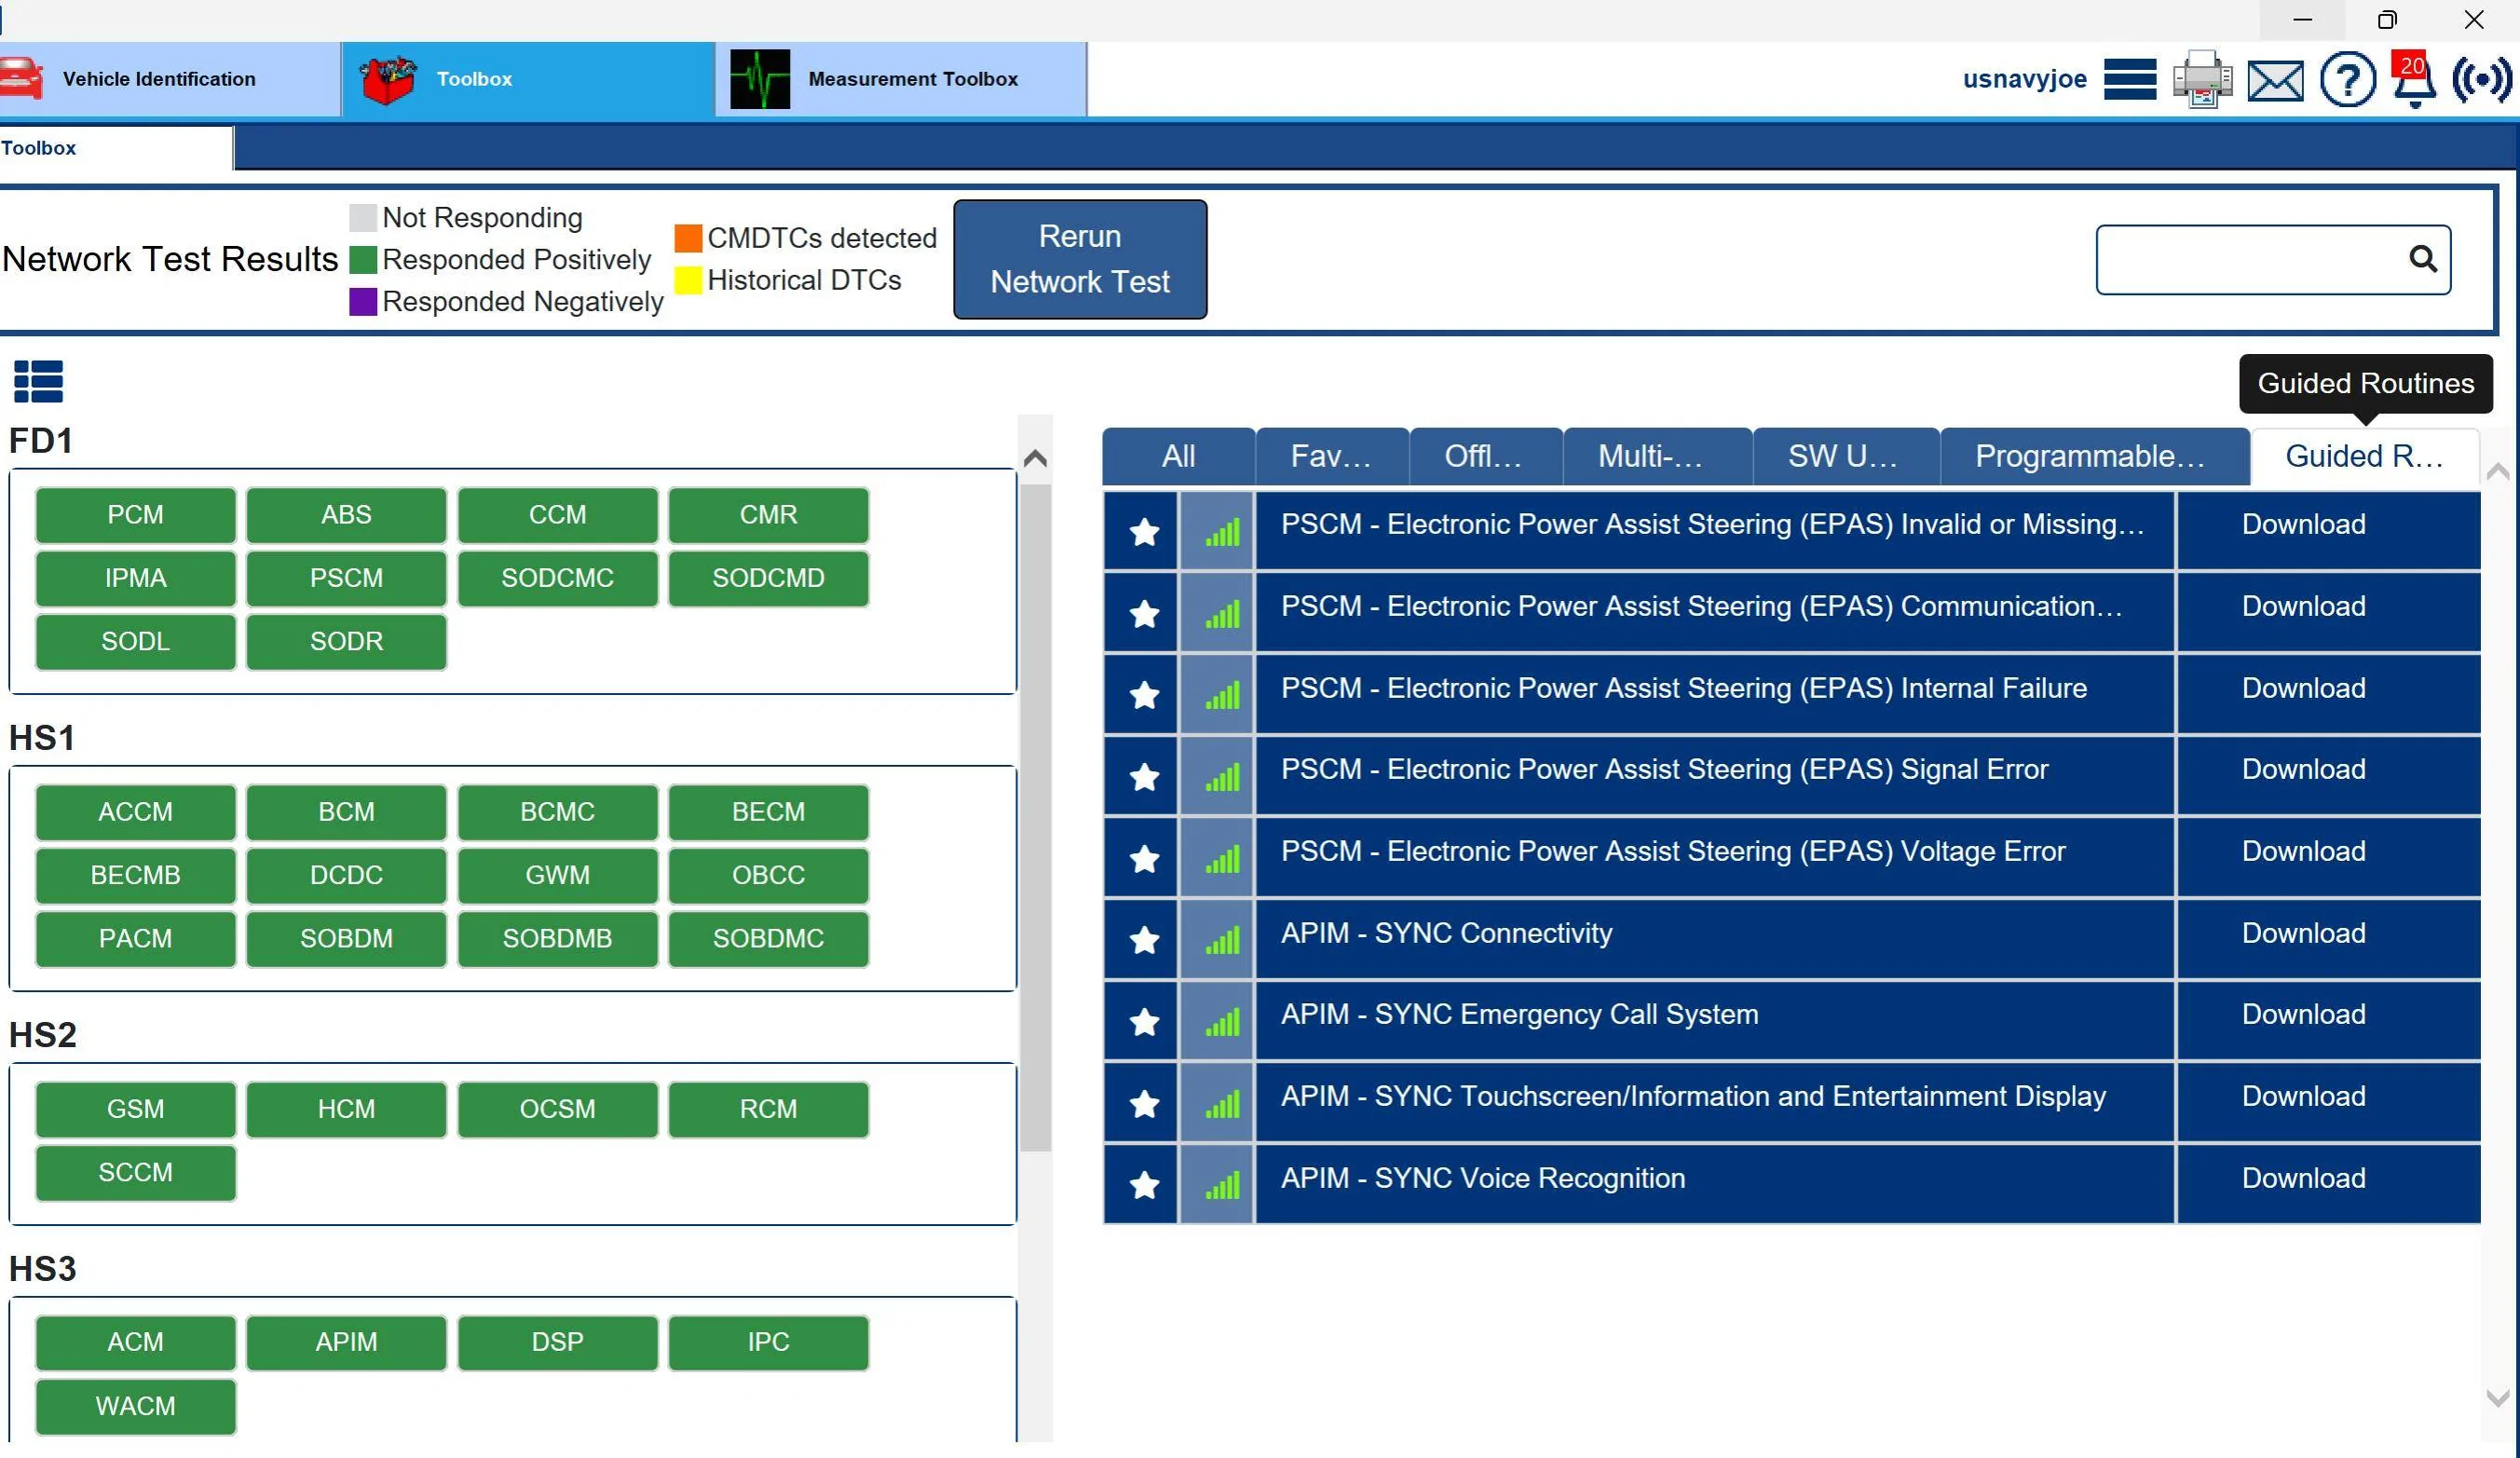This screenshot has width=2520, height=1458.
Task: Click Responded Positively green legend swatch
Action: 363,260
